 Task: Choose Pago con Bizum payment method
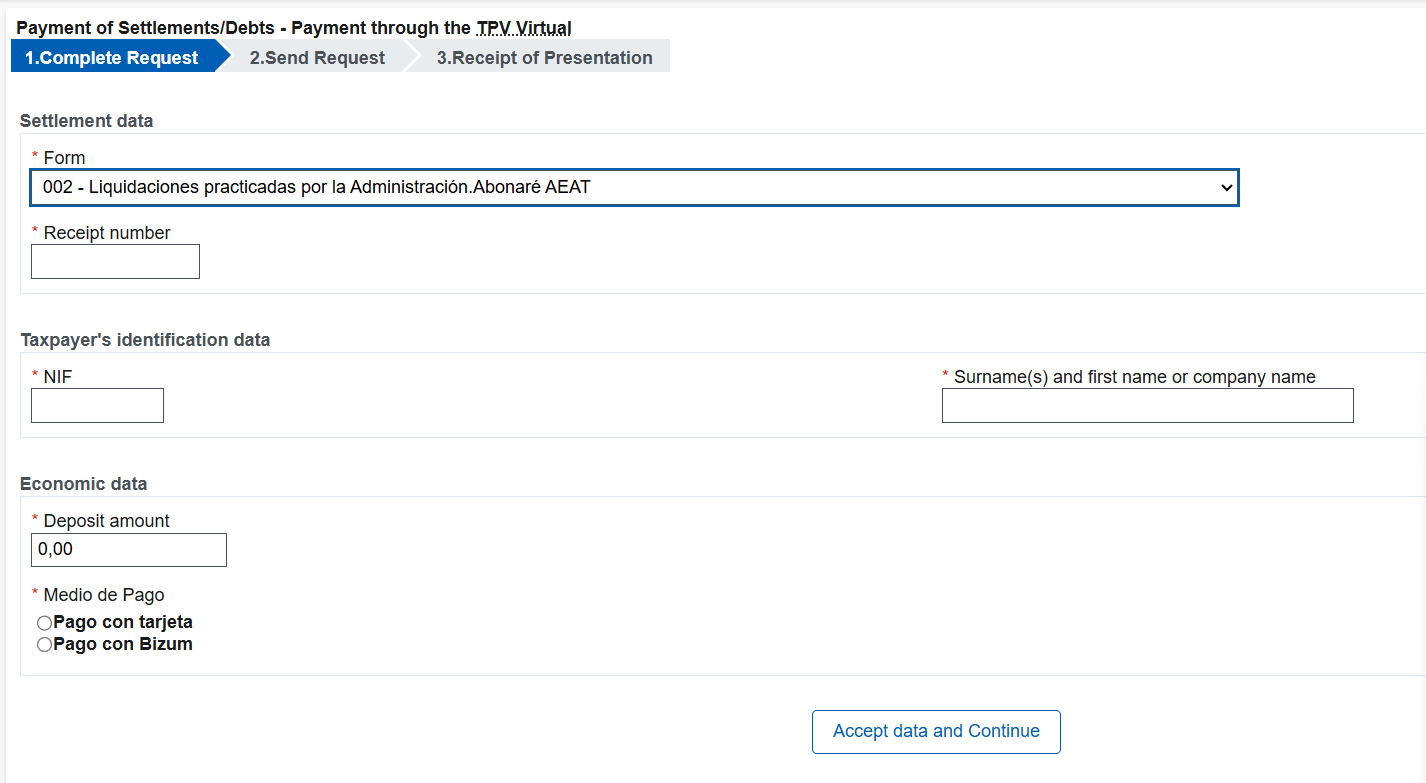[45, 645]
